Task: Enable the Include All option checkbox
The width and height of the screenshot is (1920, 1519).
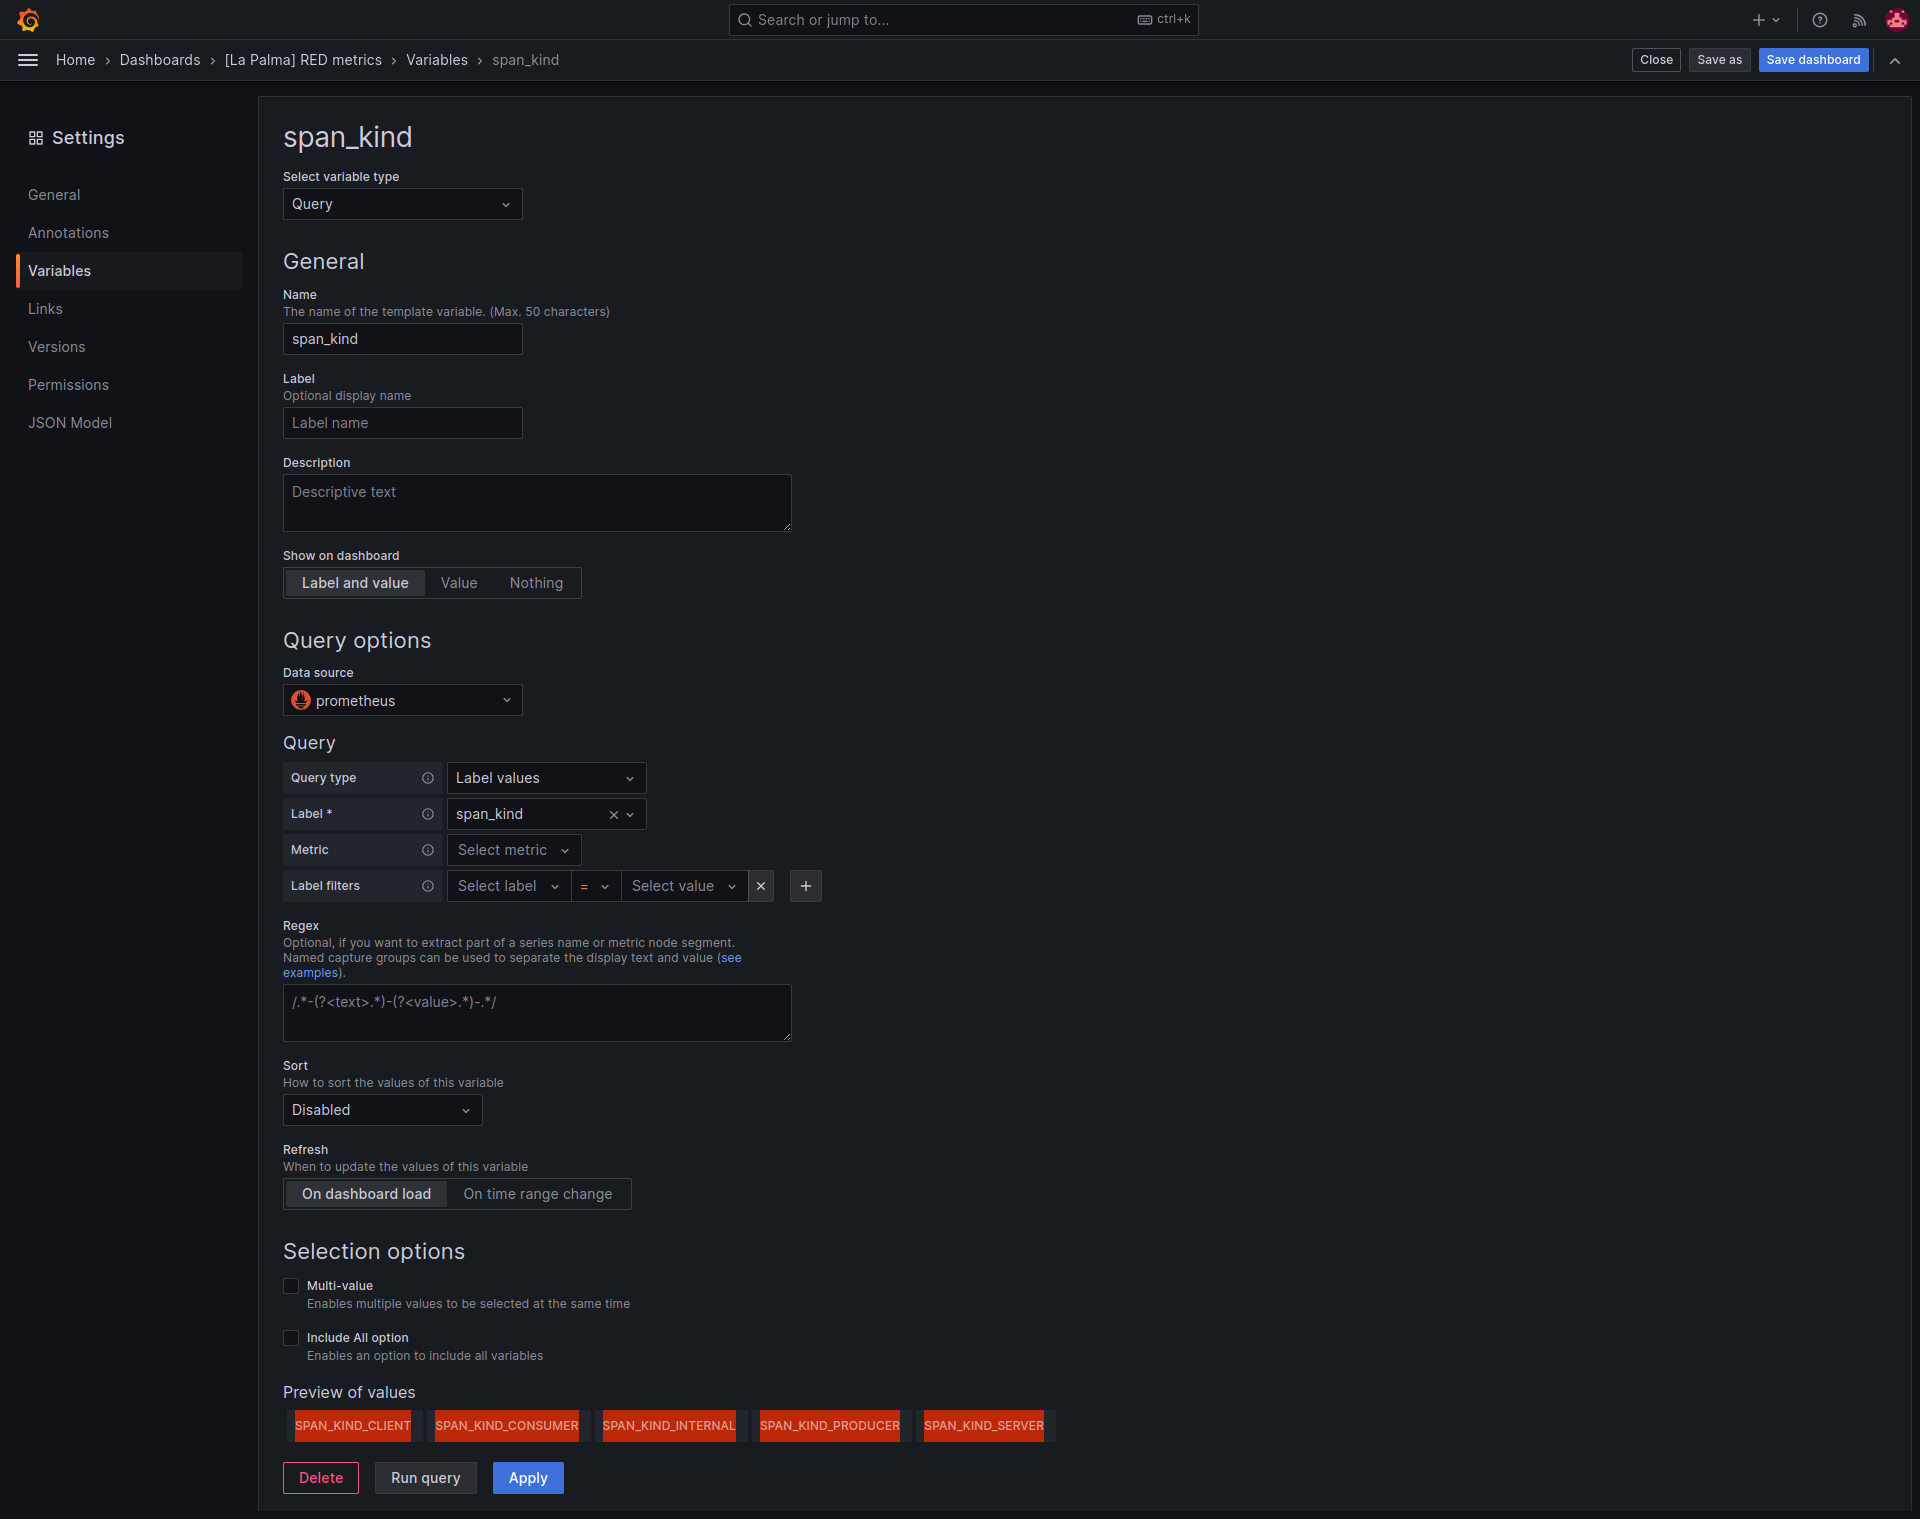Action: click(x=291, y=1338)
